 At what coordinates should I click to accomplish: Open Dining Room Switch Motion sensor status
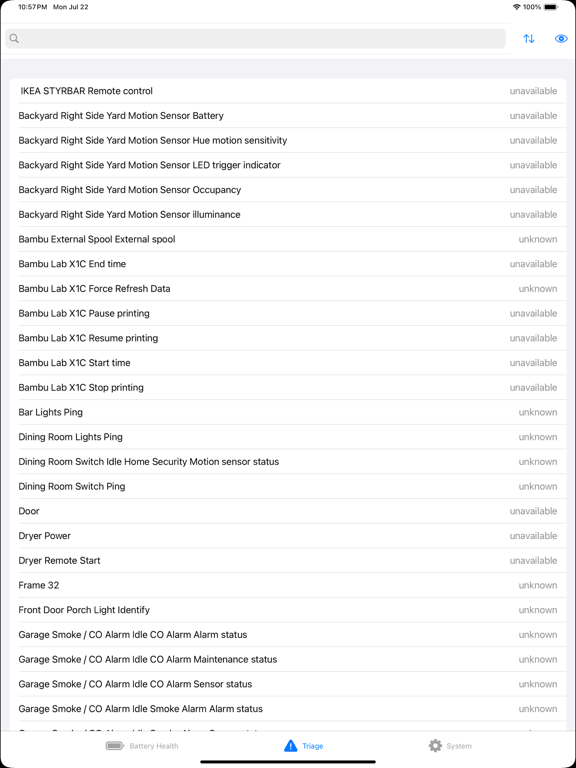click(288, 462)
